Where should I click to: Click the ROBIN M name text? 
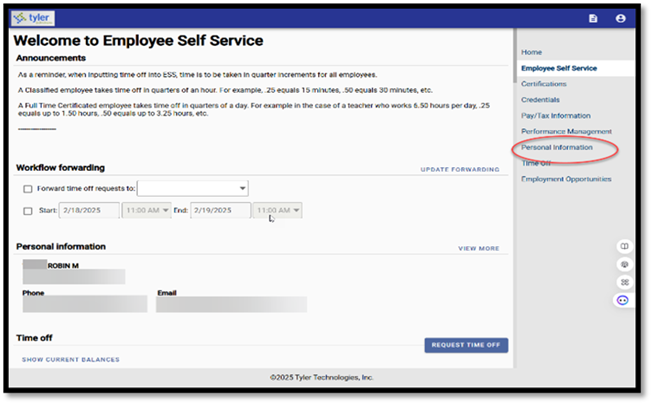click(63, 266)
